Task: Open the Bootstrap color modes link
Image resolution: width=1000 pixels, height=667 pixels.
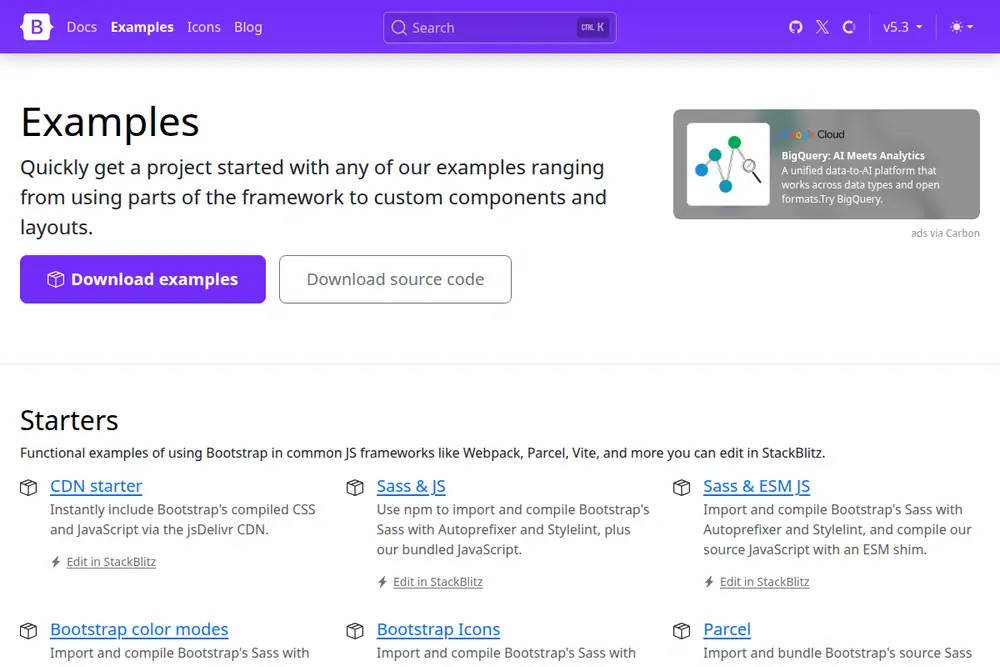Action: tap(139, 629)
